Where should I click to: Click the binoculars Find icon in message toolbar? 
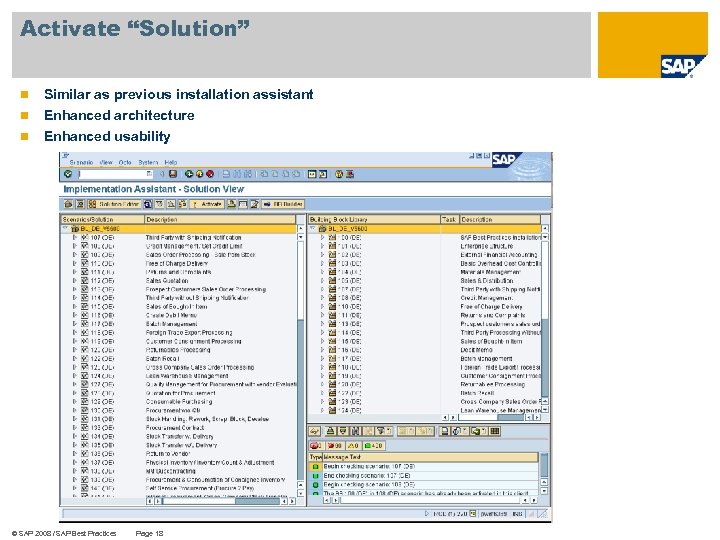[355, 431]
